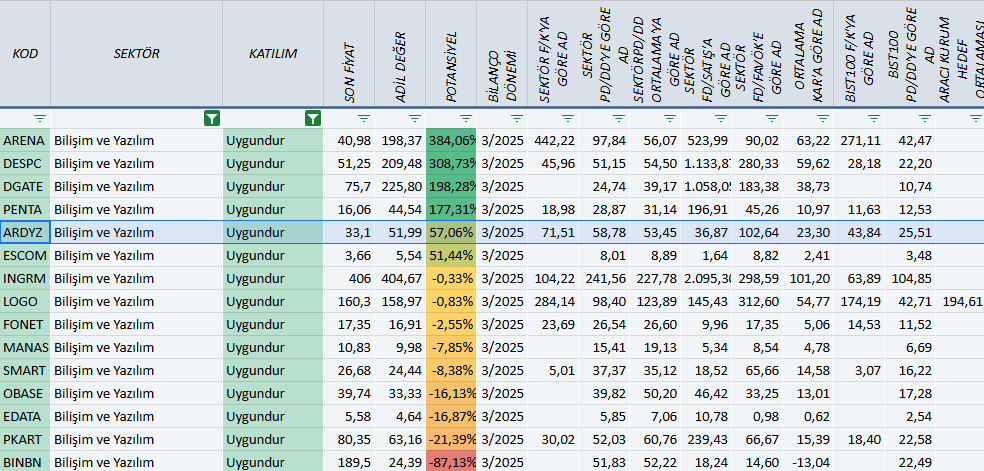Click the 57,06% potential cell
Screen dimensions: 984x471
point(451,233)
